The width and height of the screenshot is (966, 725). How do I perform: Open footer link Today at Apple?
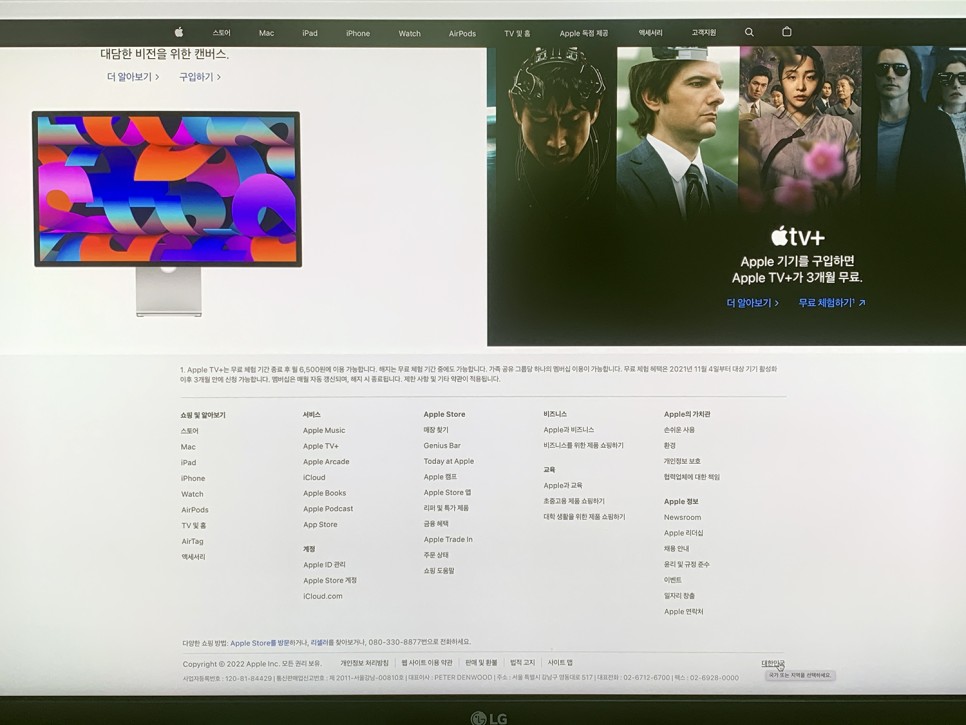448,461
